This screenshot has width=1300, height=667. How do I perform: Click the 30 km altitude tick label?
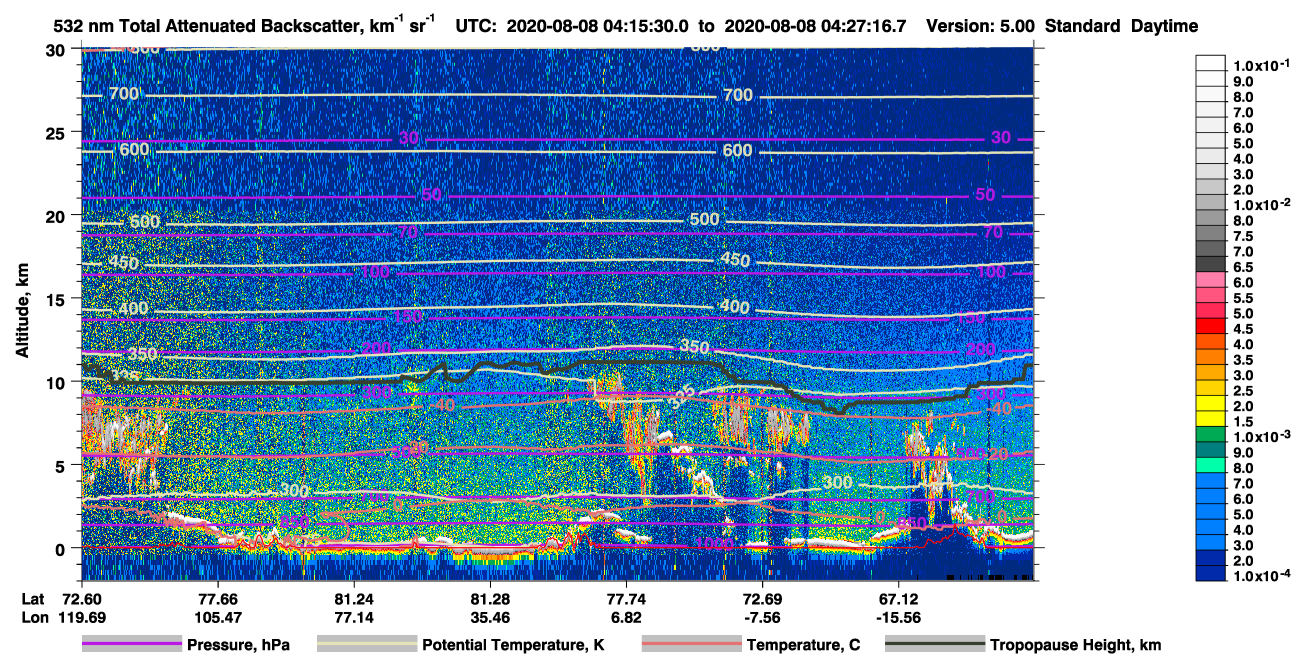pos(56,49)
